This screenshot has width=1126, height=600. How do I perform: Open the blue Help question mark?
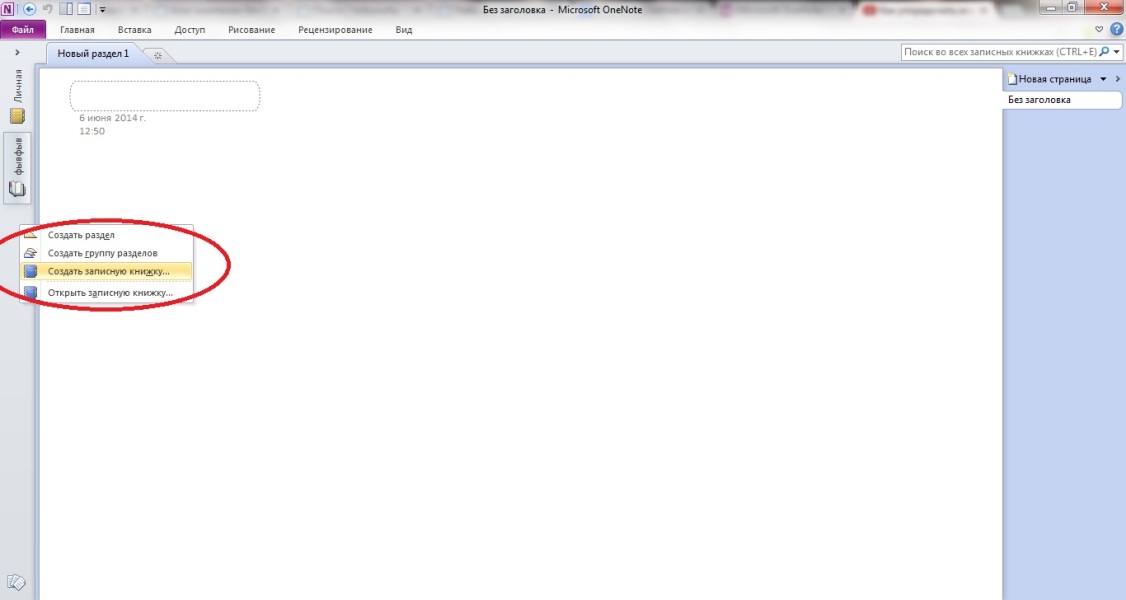pyautogui.click(x=1116, y=29)
